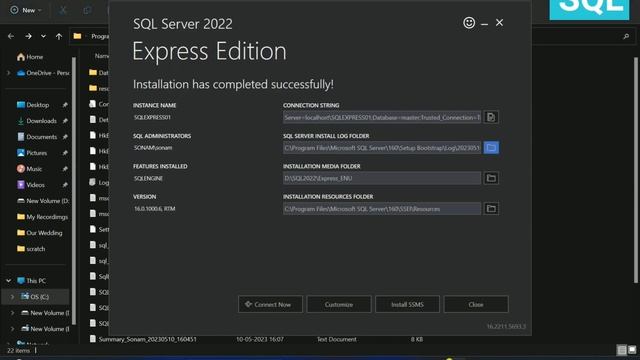The height and width of the screenshot is (360, 640).
Task: Click the Install SSMS button
Action: 407,304
